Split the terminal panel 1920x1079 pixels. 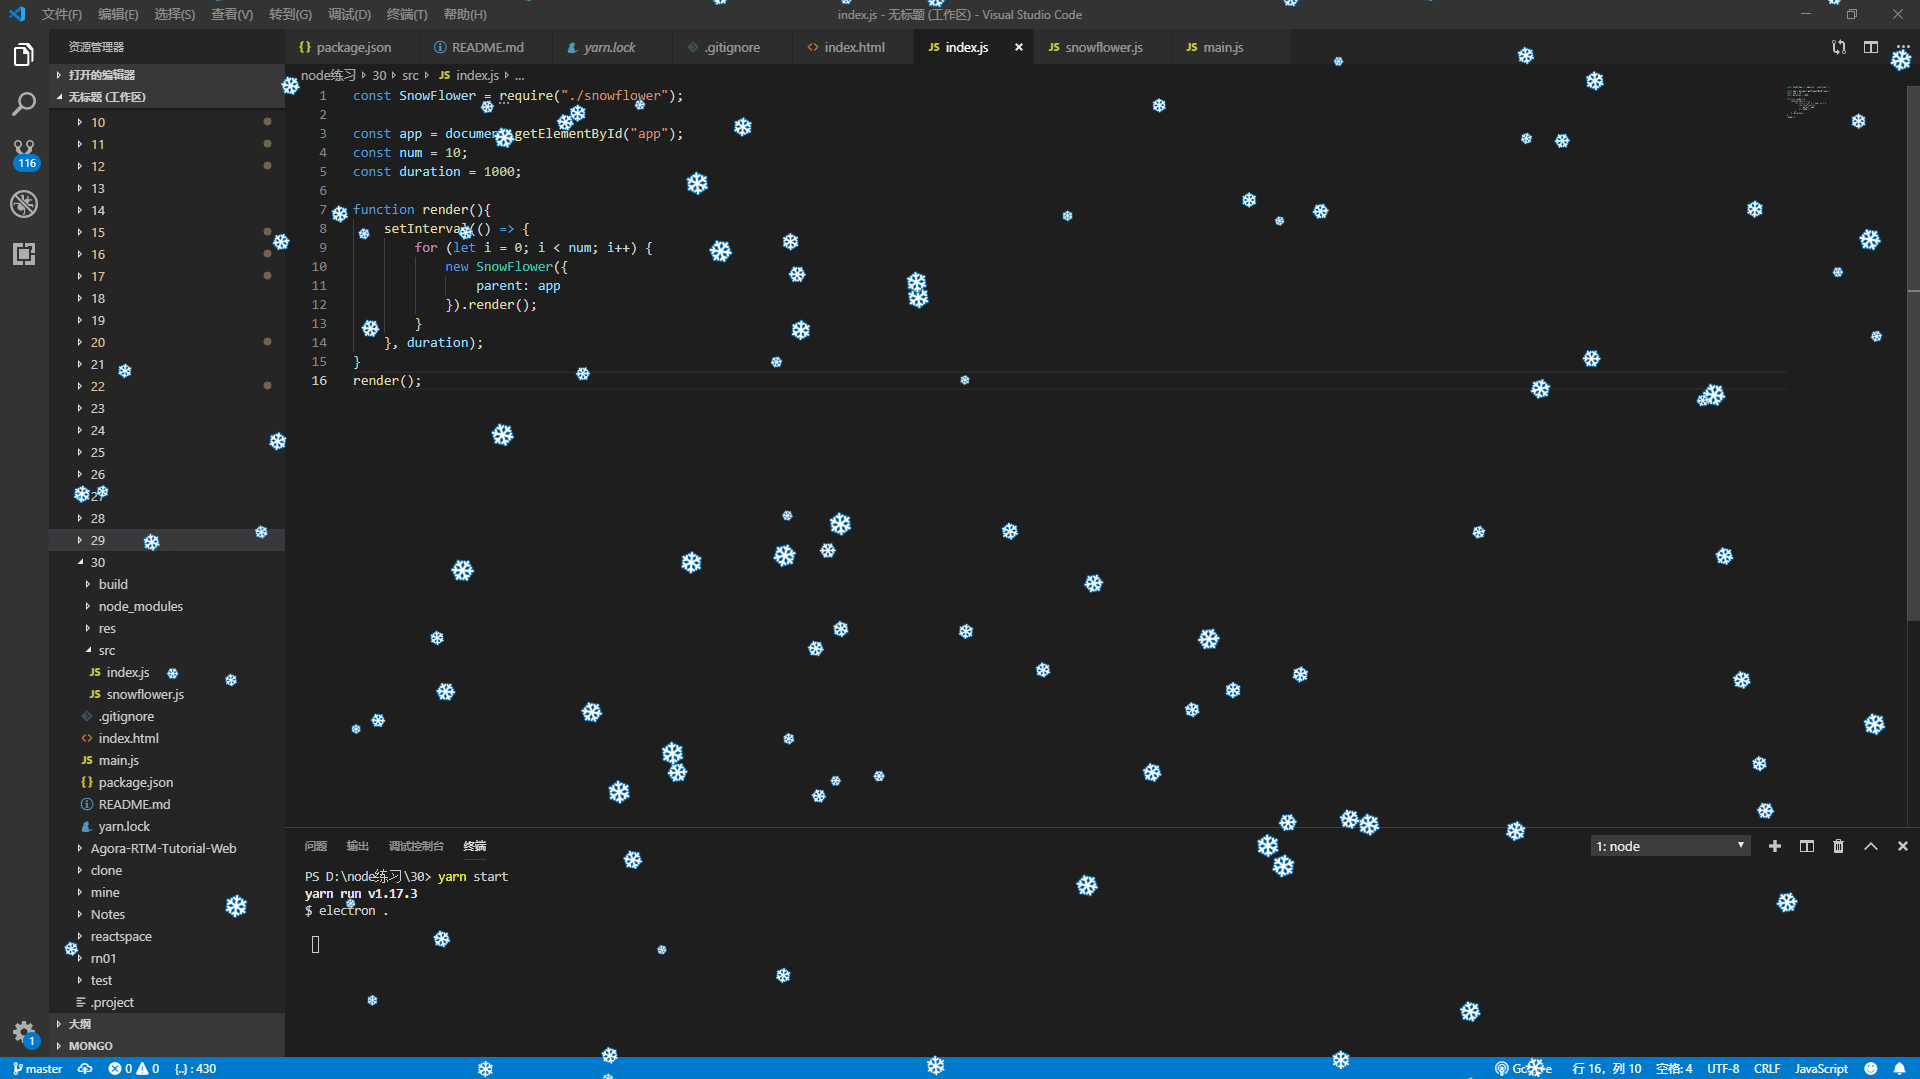pos(1807,846)
